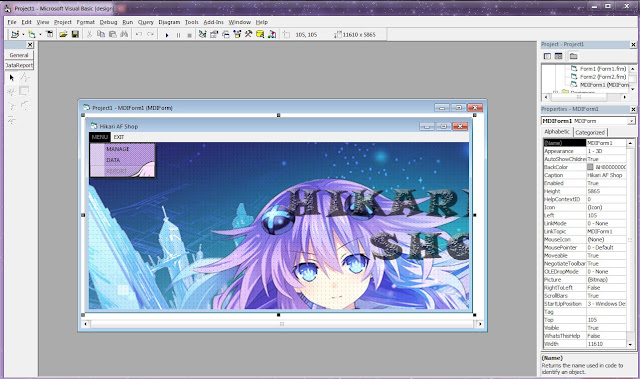Open the Format menu
This screenshot has height=379, width=640.
pos(85,22)
